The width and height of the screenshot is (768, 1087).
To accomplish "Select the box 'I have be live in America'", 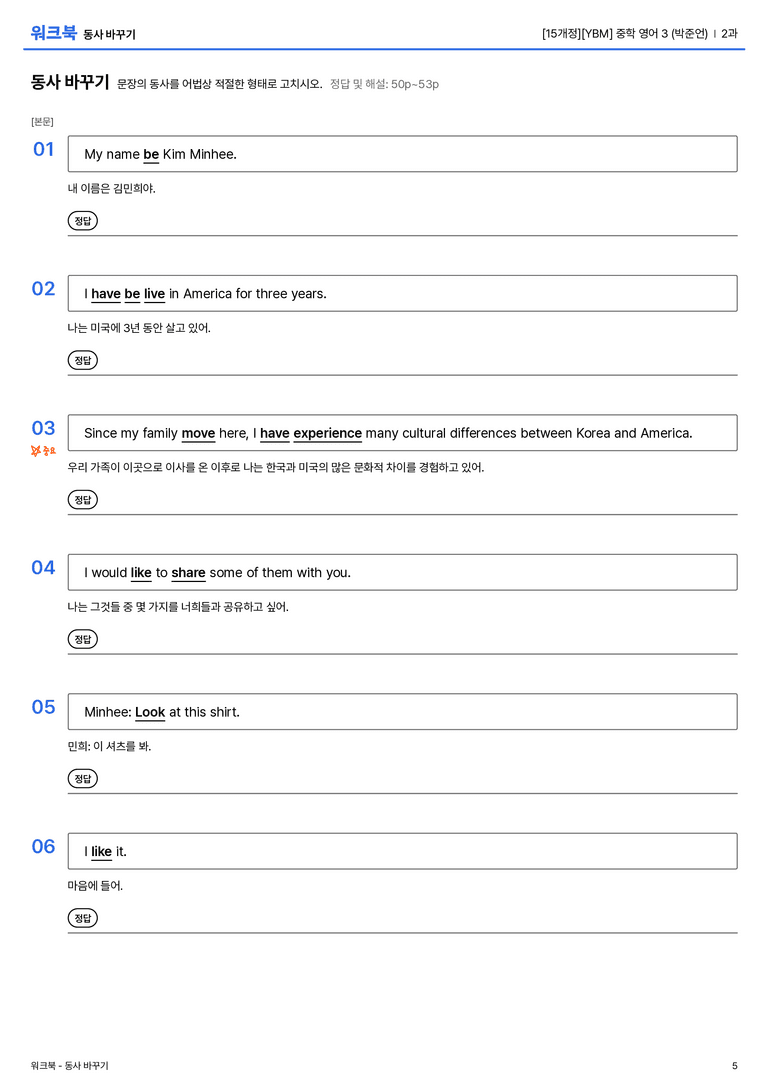I will (402, 293).
